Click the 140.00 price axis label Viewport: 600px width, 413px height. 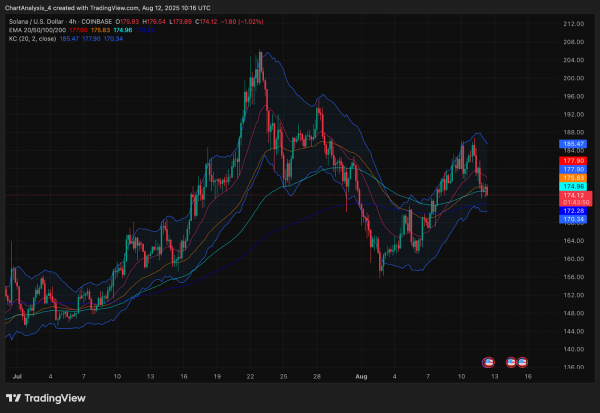click(574, 349)
